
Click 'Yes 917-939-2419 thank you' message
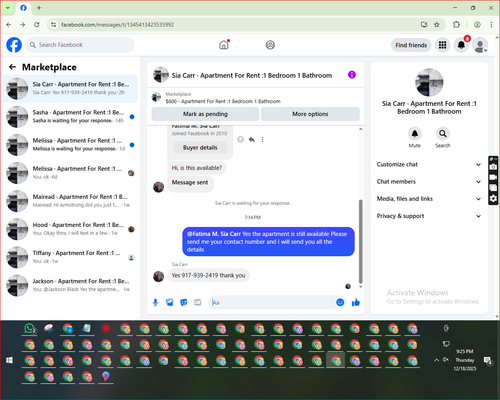click(x=208, y=275)
